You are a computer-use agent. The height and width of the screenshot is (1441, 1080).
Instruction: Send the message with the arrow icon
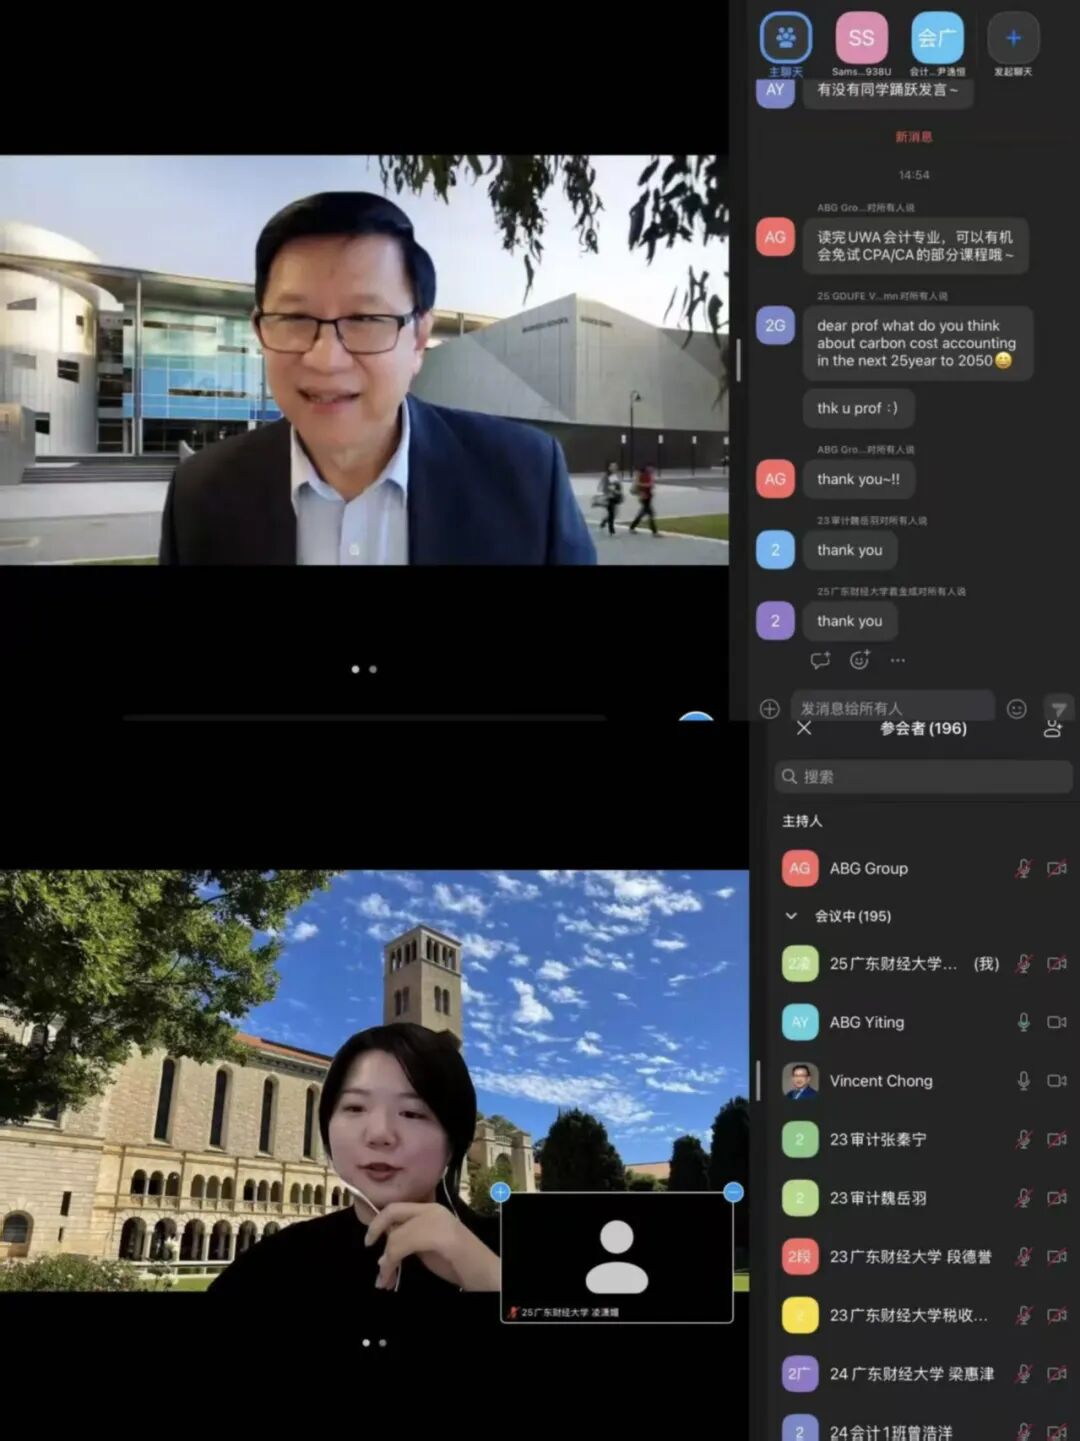pyautogui.click(x=1059, y=709)
